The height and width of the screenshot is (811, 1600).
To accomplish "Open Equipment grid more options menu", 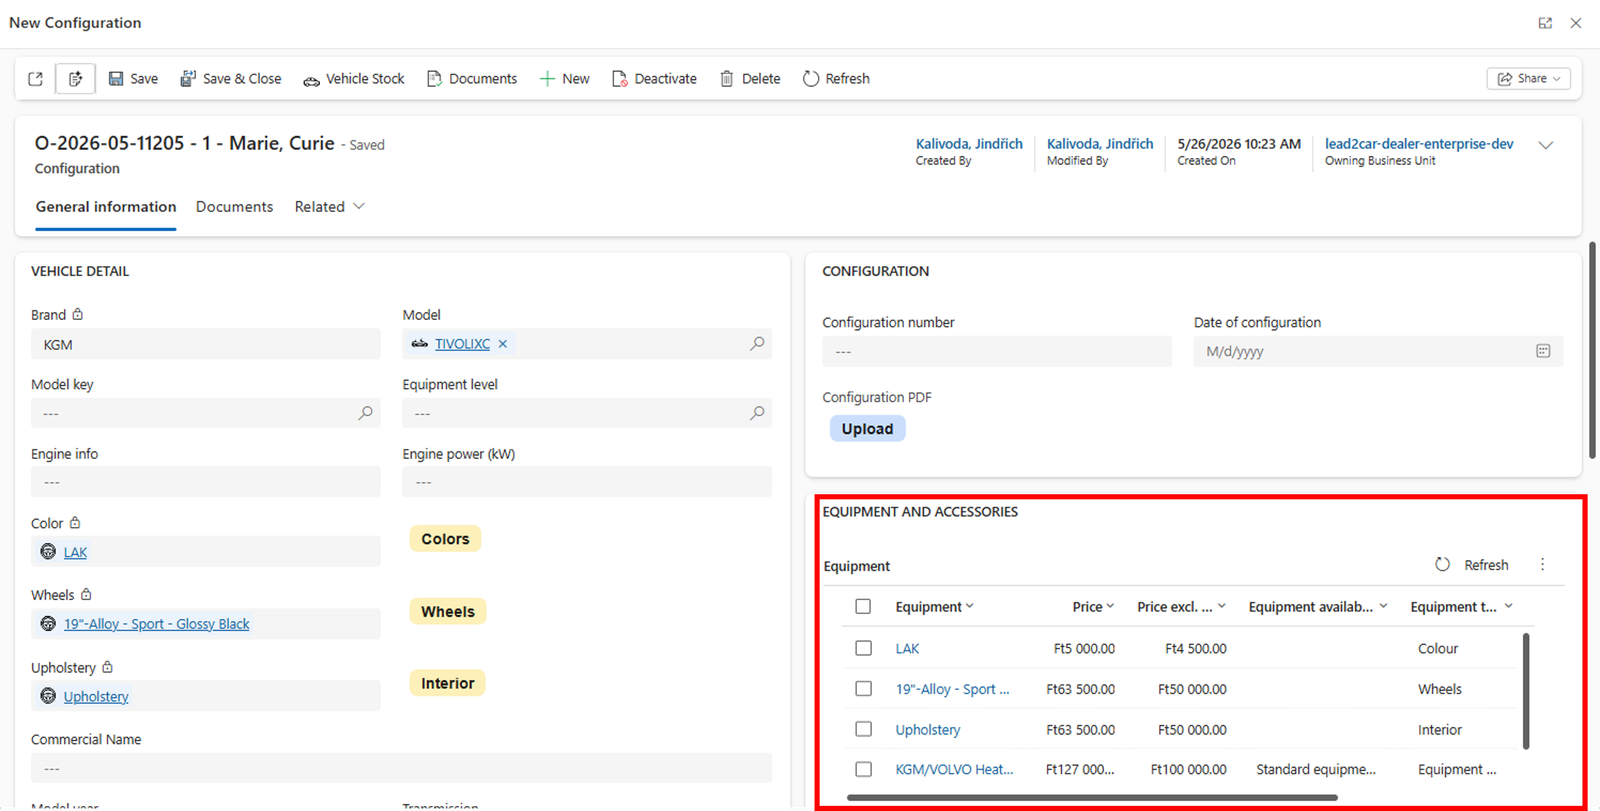I will click(x=1542, y=565).
